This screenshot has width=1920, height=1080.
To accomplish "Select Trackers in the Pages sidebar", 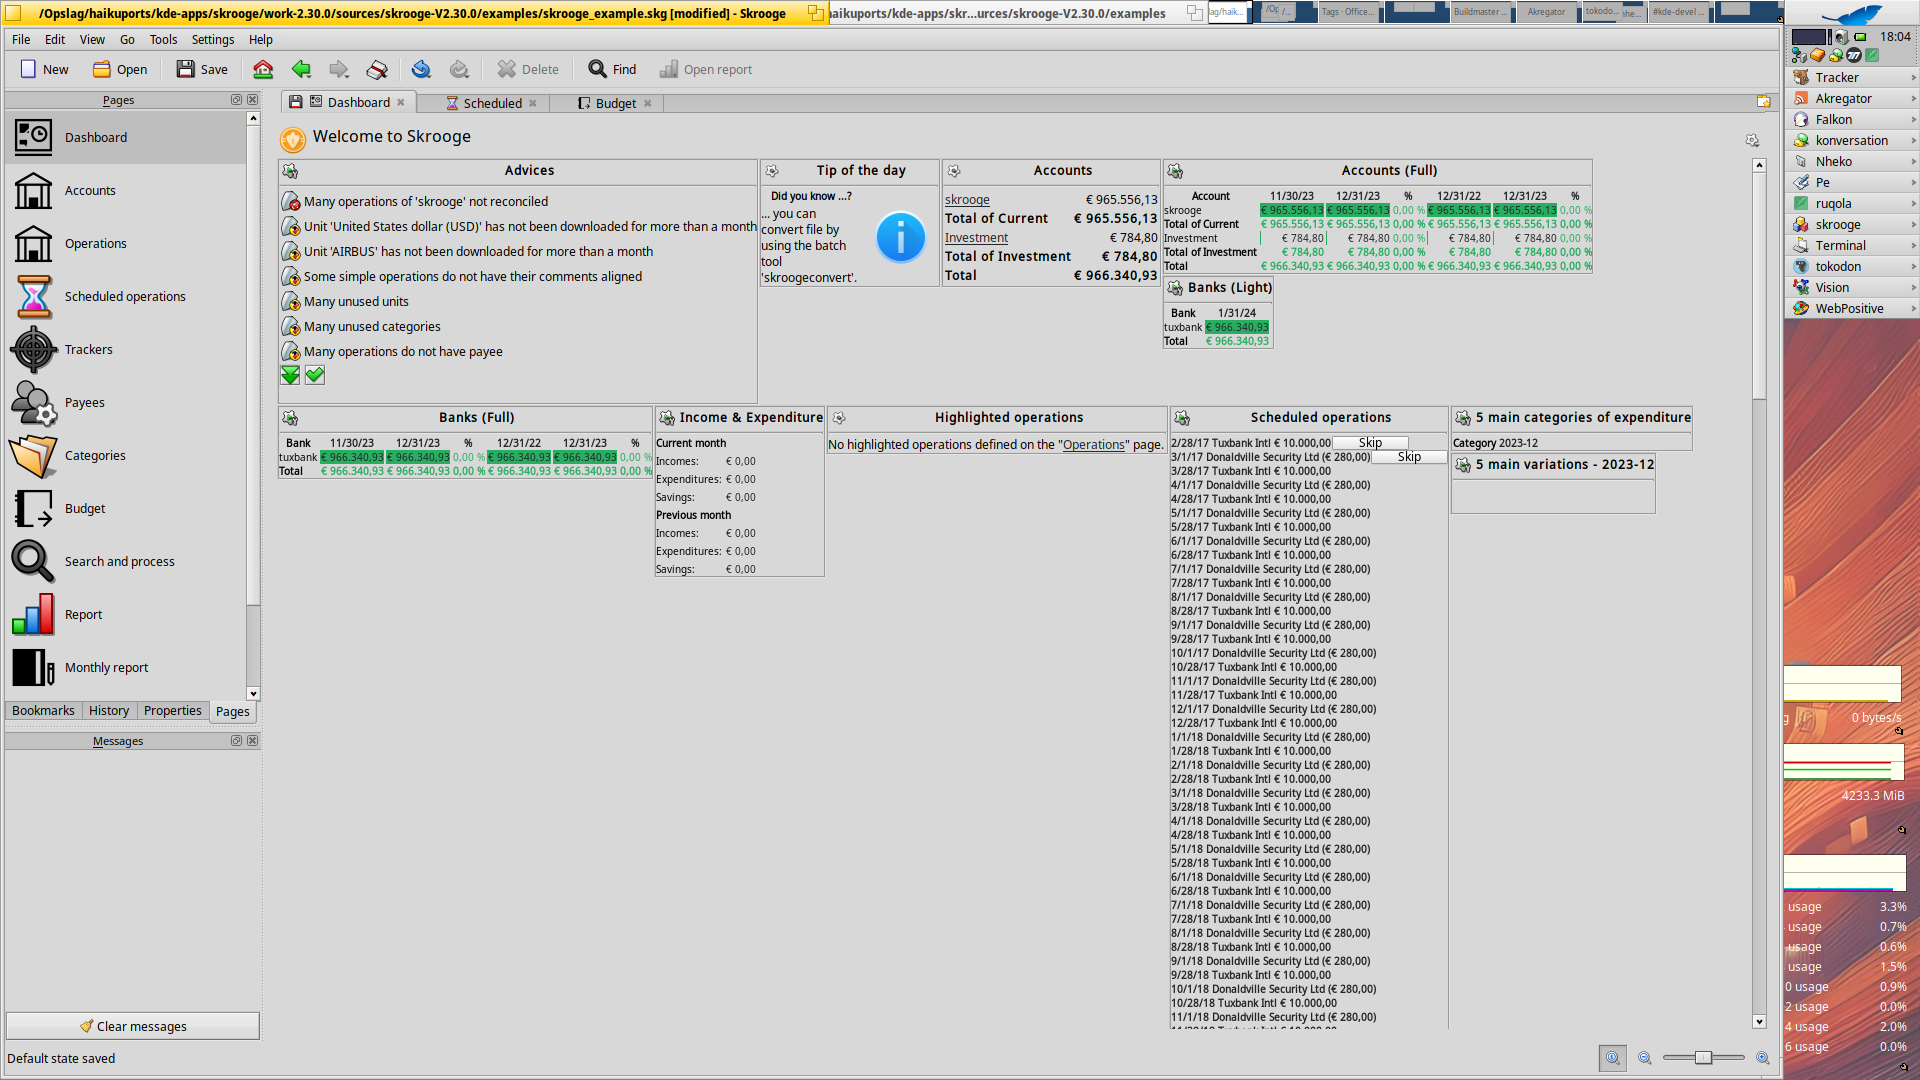I will (125, 349).
